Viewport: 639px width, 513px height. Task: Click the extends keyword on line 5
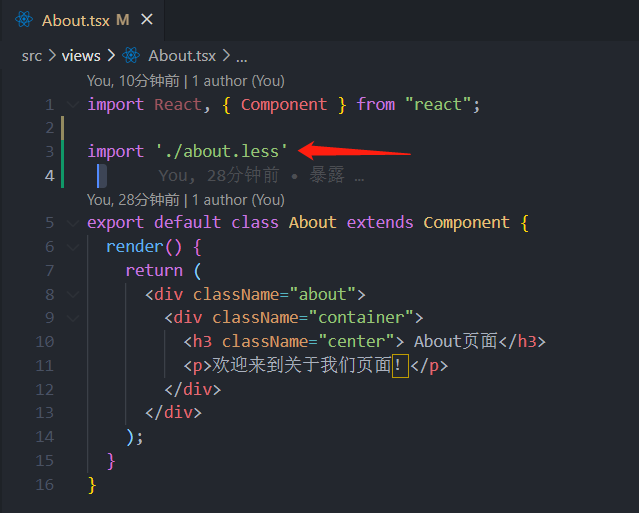point(380,222)
